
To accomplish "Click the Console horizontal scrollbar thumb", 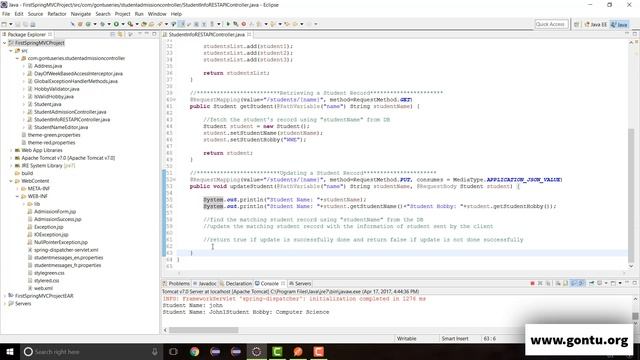I will point(204,330).
